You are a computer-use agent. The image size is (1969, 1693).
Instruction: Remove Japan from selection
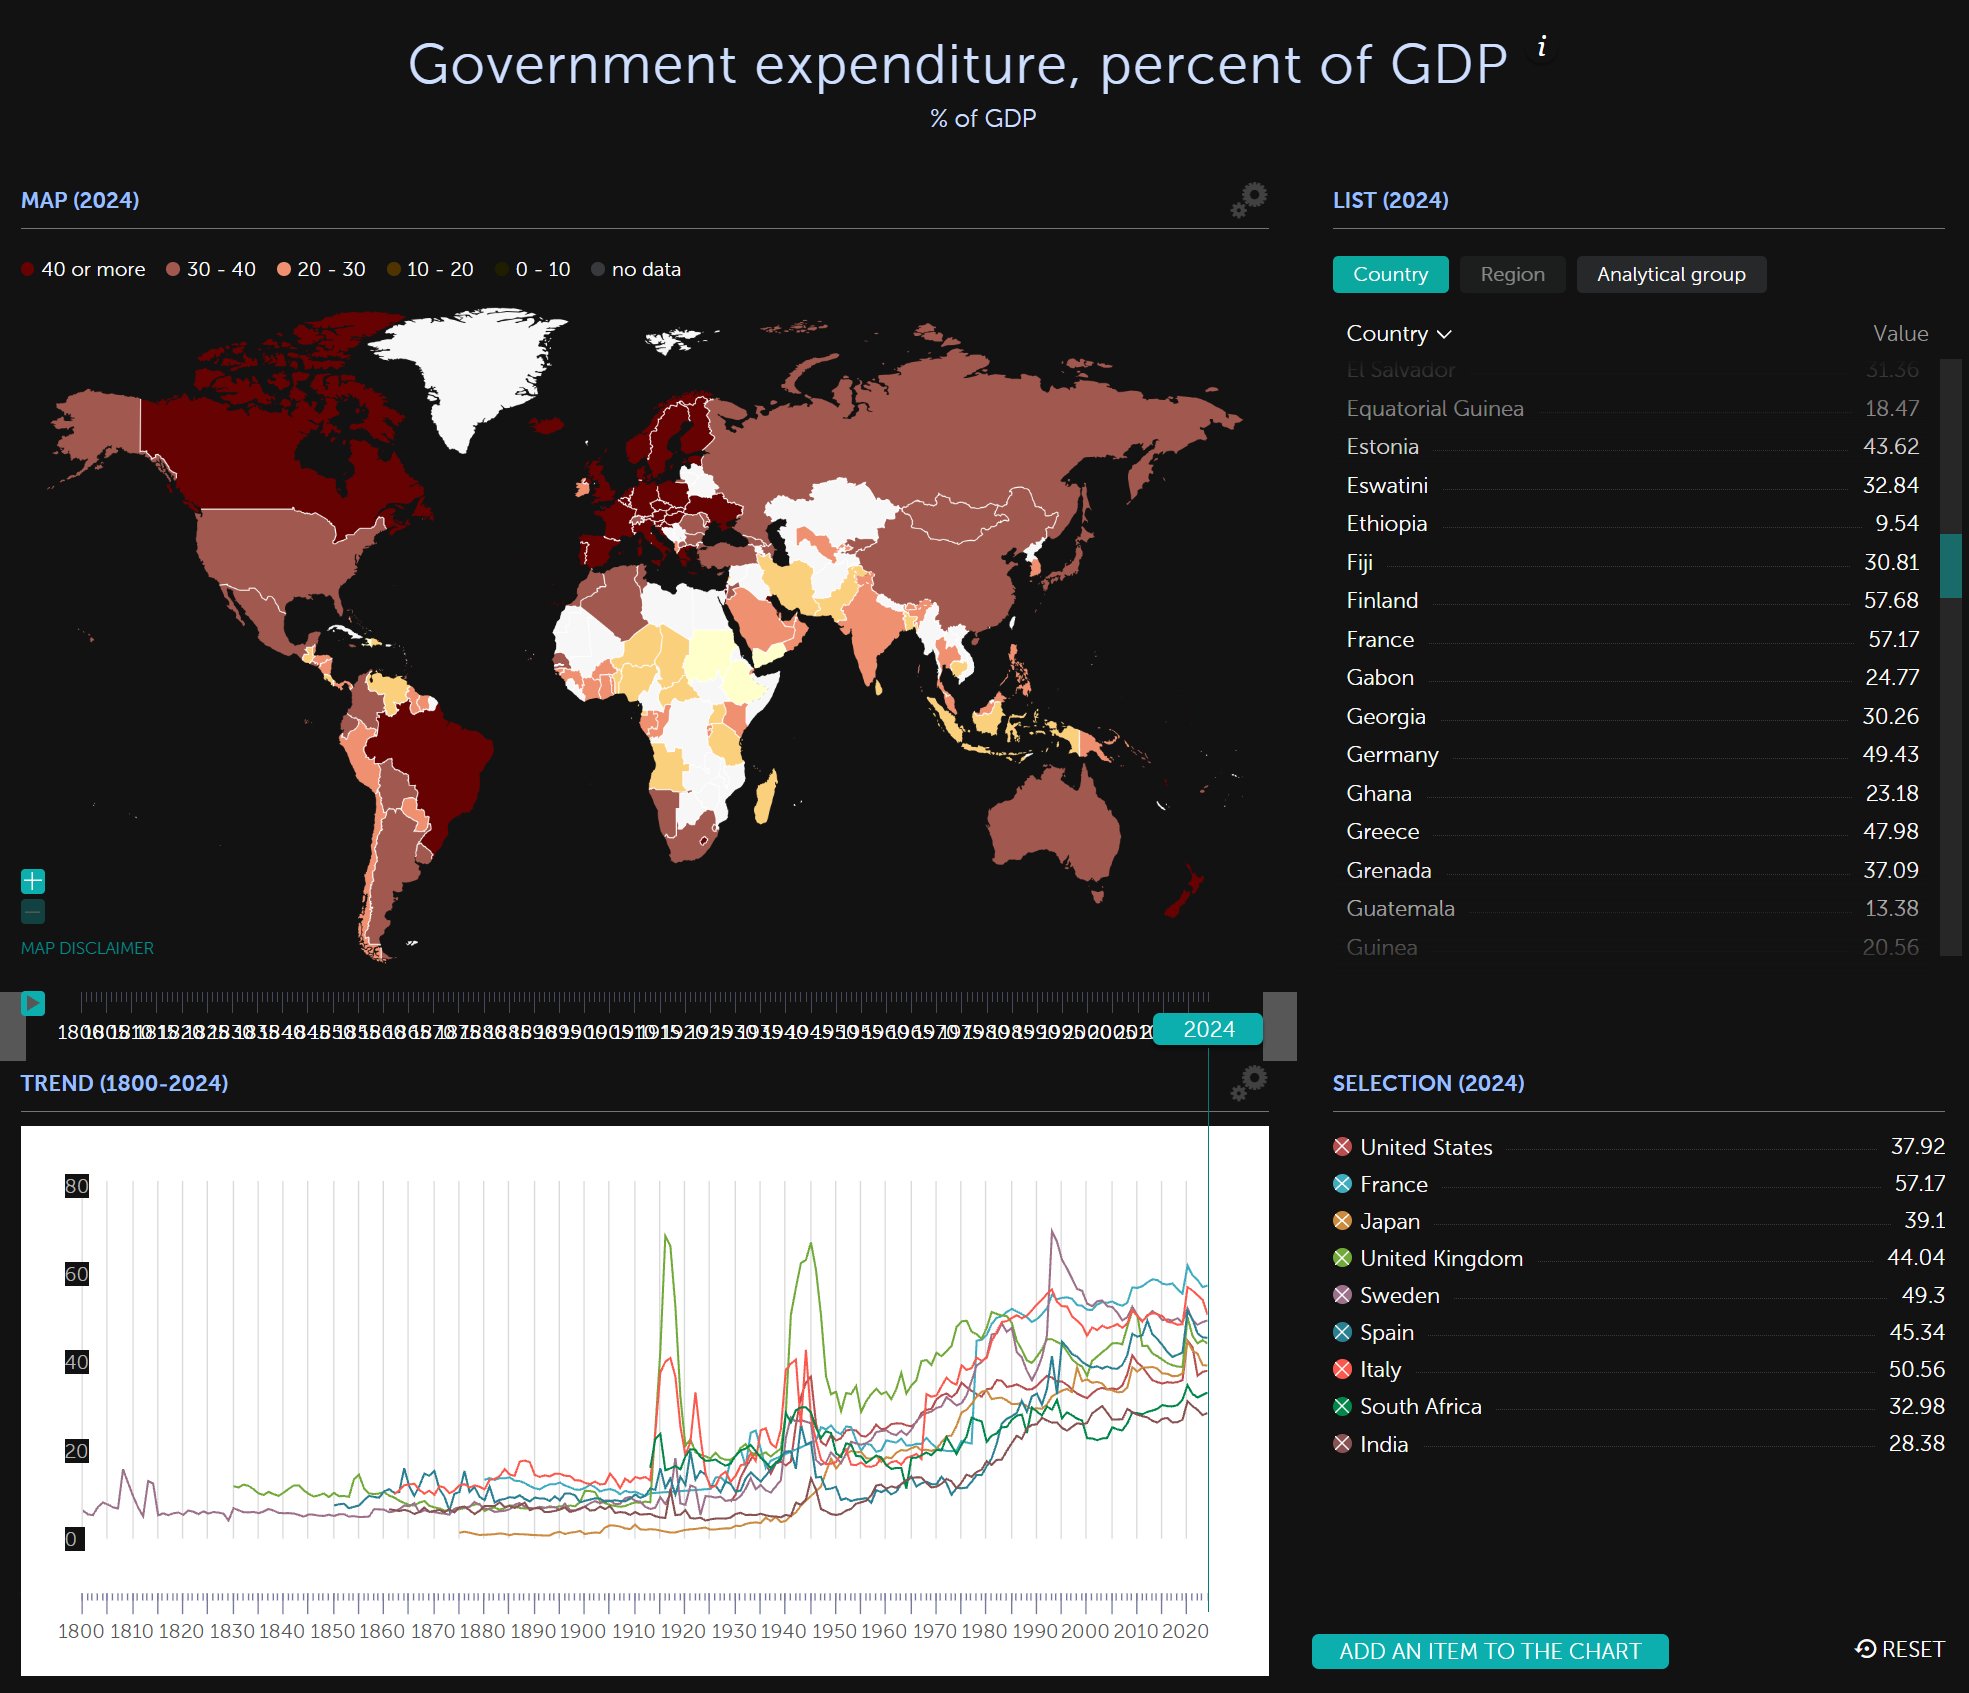pos(1342,1221)
